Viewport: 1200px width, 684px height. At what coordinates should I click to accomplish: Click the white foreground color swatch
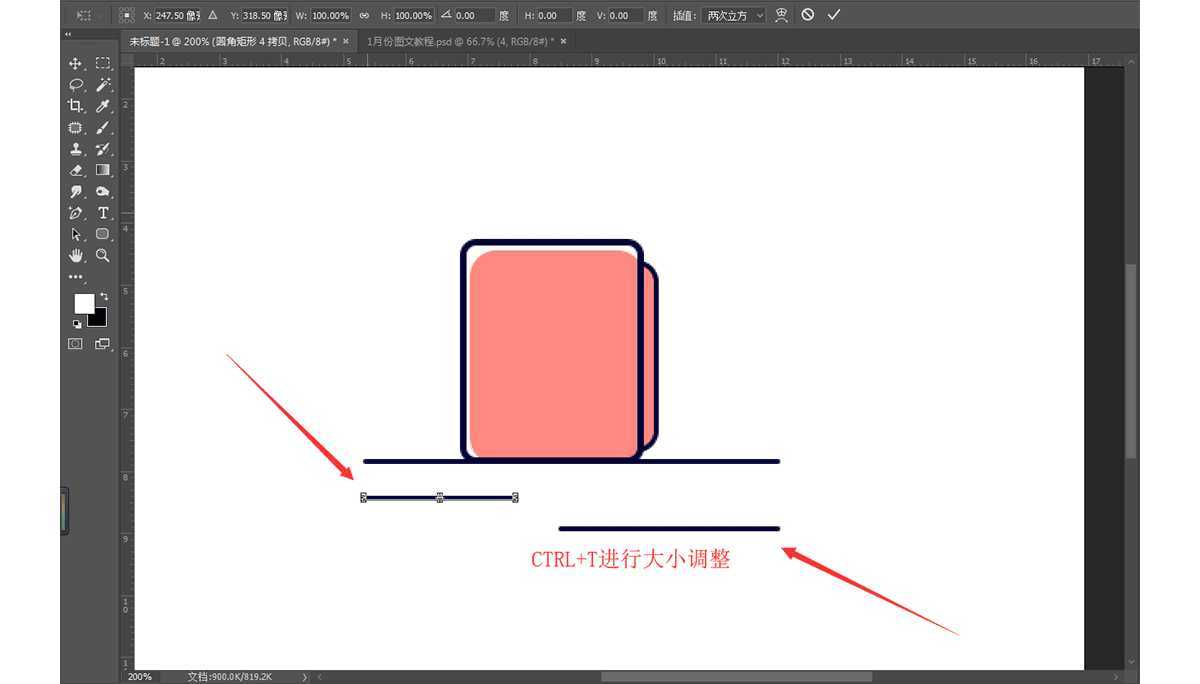84,302
